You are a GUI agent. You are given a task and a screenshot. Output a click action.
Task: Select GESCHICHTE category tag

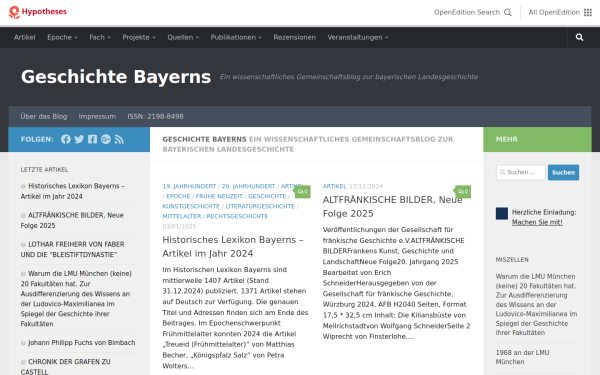tap(267, 196)
